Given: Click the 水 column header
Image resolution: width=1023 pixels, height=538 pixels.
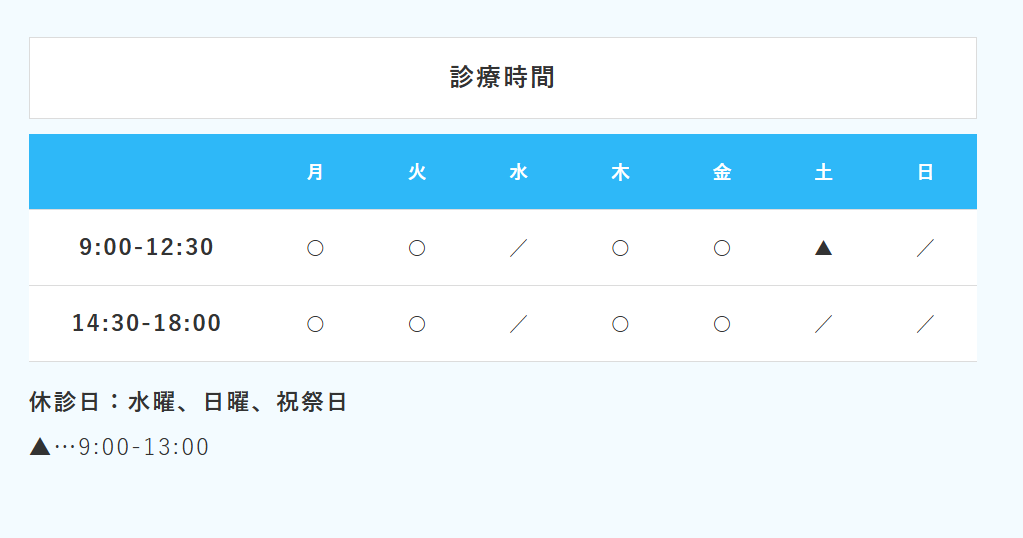Looking at the screenshot, I should click(x=518, y=172).
